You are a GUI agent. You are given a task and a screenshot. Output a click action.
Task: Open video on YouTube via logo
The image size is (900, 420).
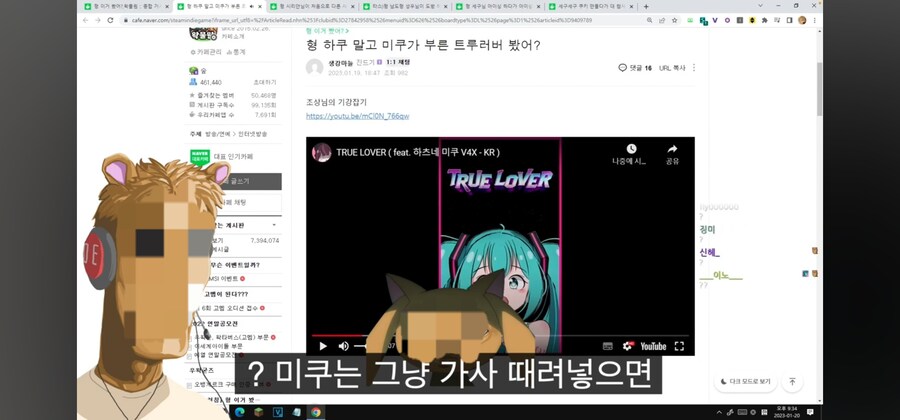click(653, 346)
